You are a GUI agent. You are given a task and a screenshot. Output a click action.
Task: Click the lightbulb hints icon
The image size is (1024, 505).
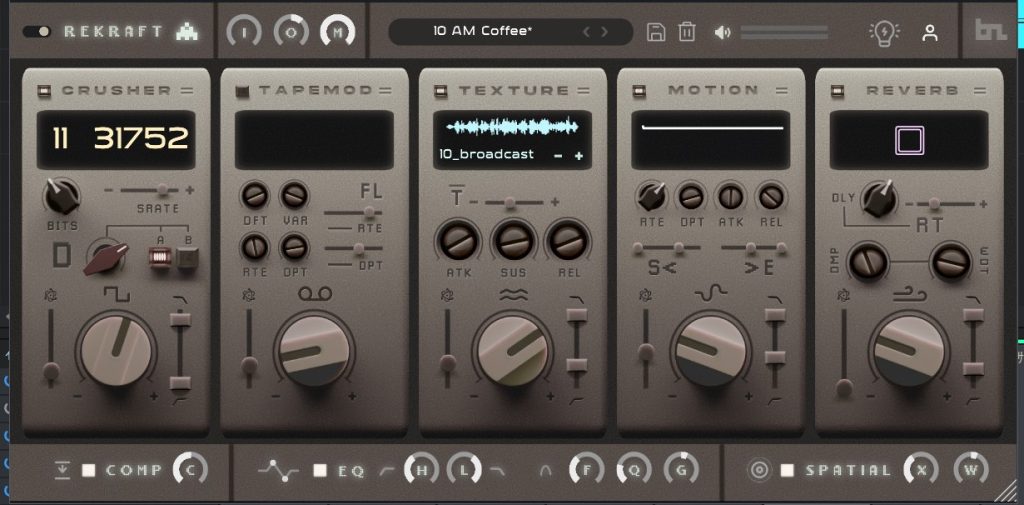[885, 33]
